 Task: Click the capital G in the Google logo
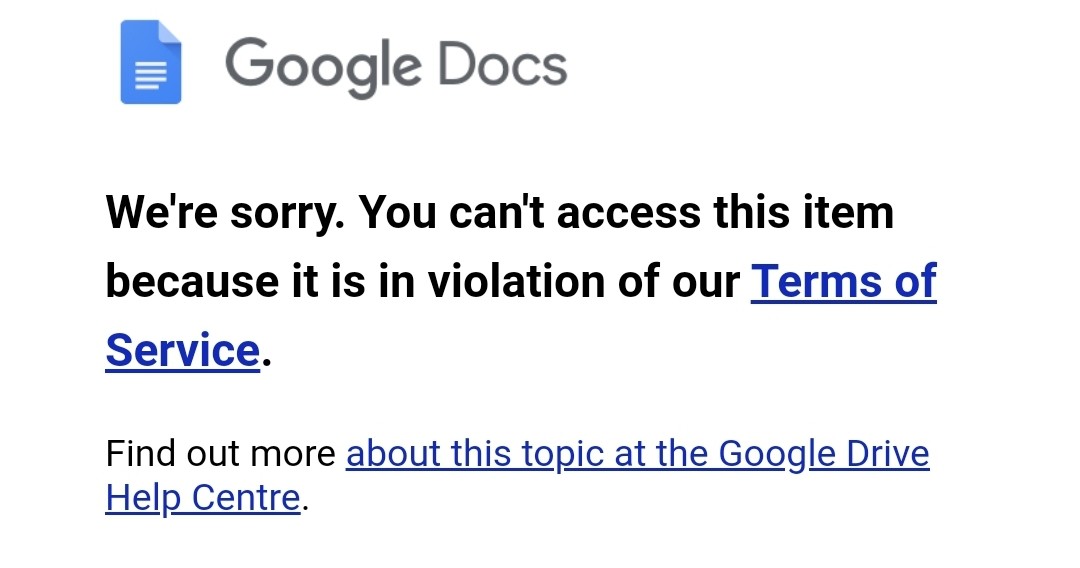tap(249, 62)
